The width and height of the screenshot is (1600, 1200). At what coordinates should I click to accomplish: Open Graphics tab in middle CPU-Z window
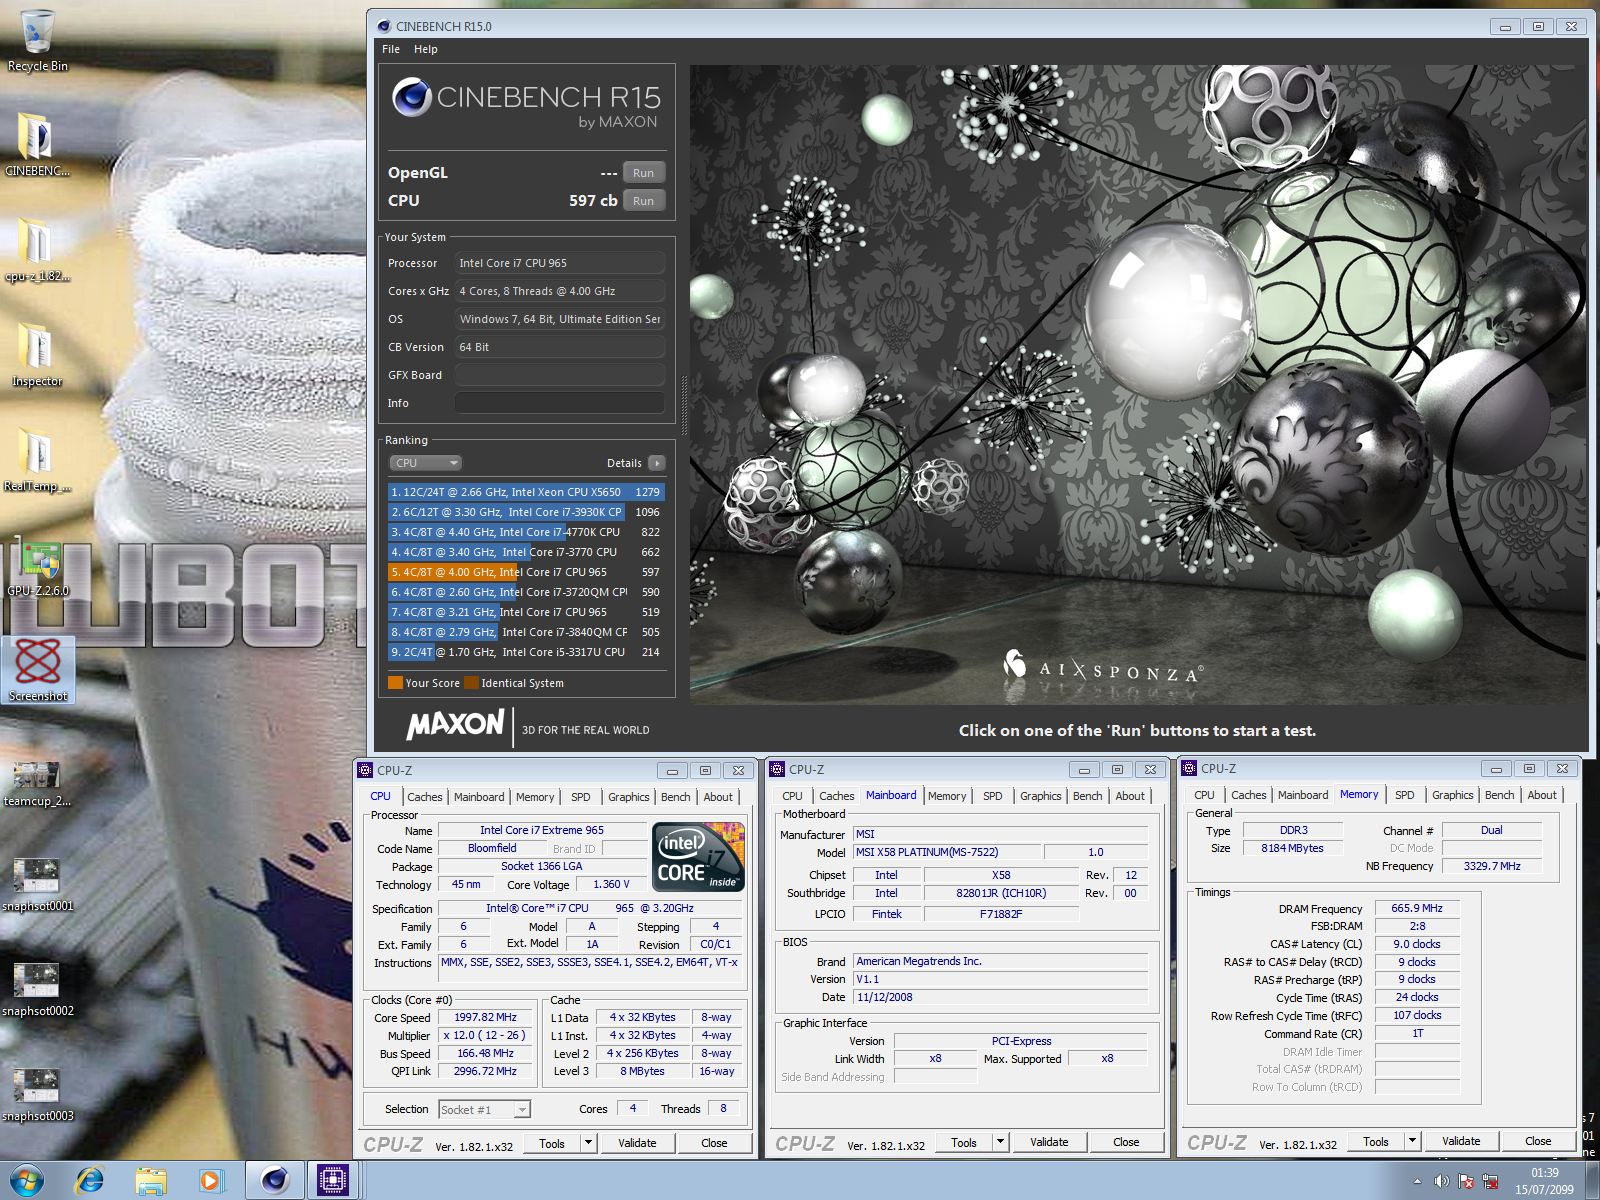[x=1041, y=796]
